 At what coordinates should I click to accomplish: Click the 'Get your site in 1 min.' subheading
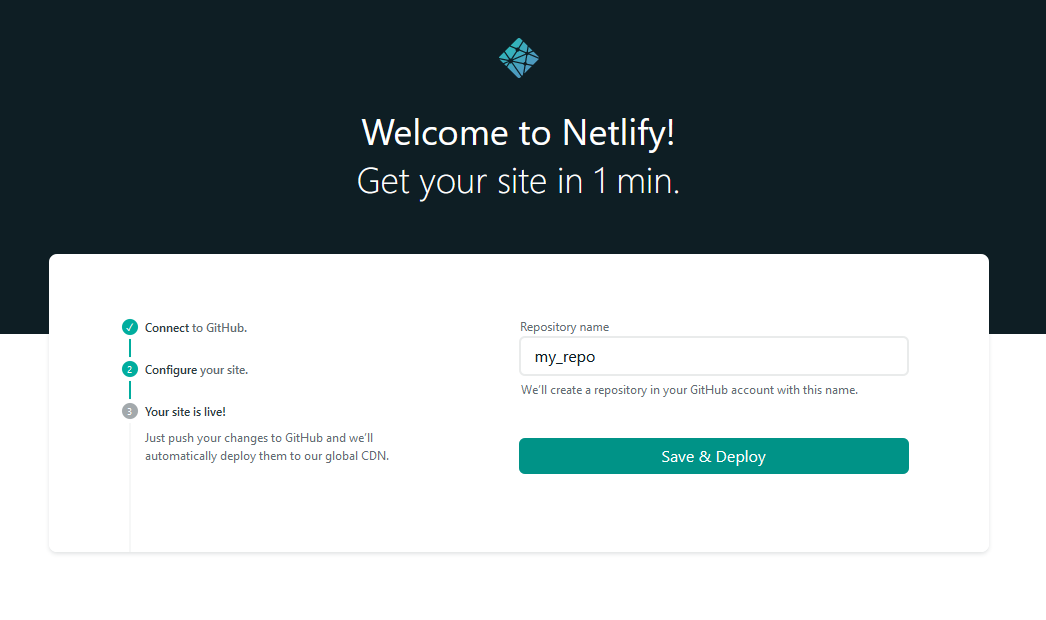click(518, 182)
